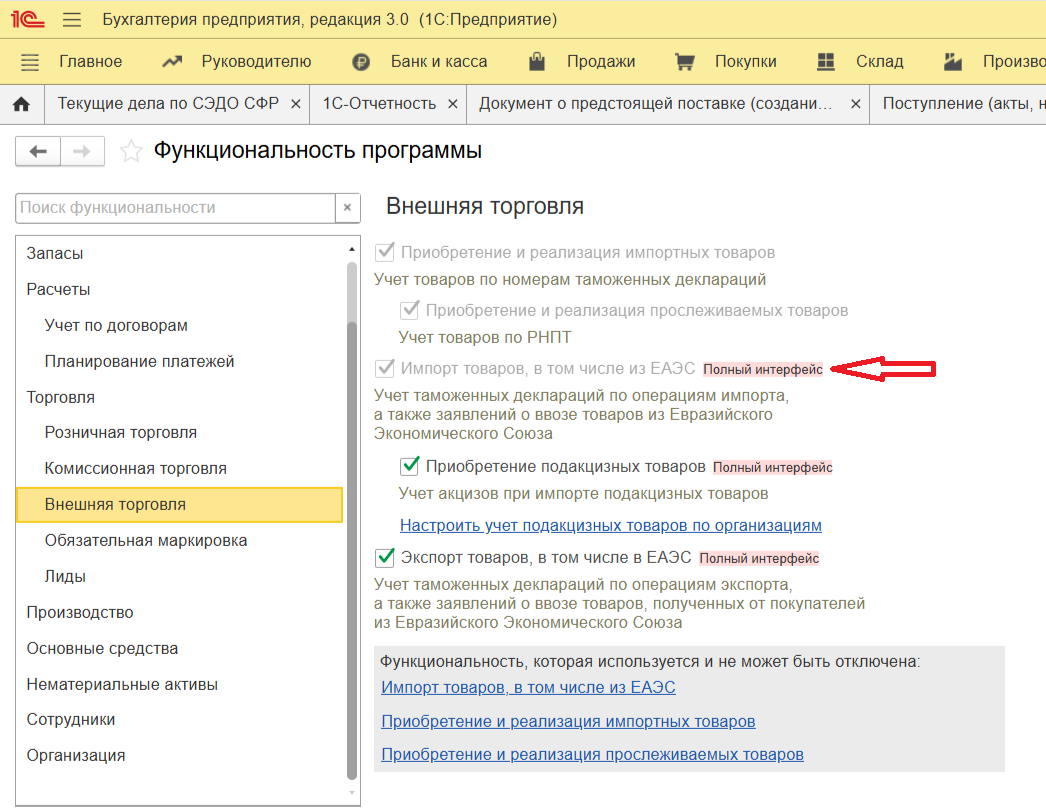Image resolution: width=1046 pixels, height=808 pixels.
Task: Follow Приобретение и реализация прослеживаемых товаров link
Action: [592, 755]
